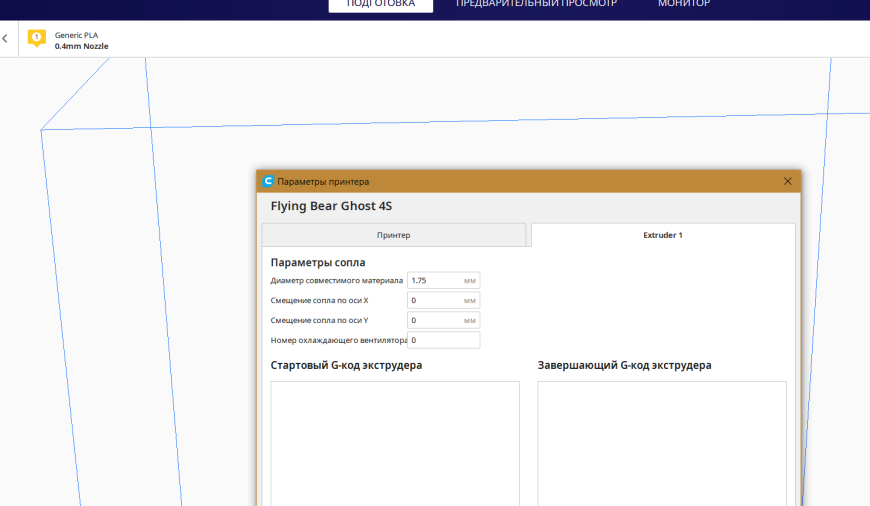Screen dimensions: 870x506
Task: Switch to the Принтер tab
Action: [393, 235]
